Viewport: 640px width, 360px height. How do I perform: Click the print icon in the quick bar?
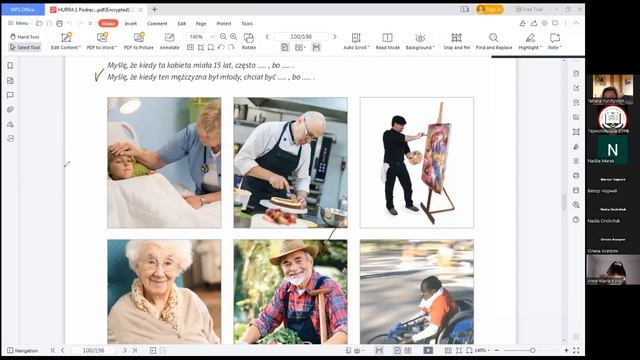60,24
